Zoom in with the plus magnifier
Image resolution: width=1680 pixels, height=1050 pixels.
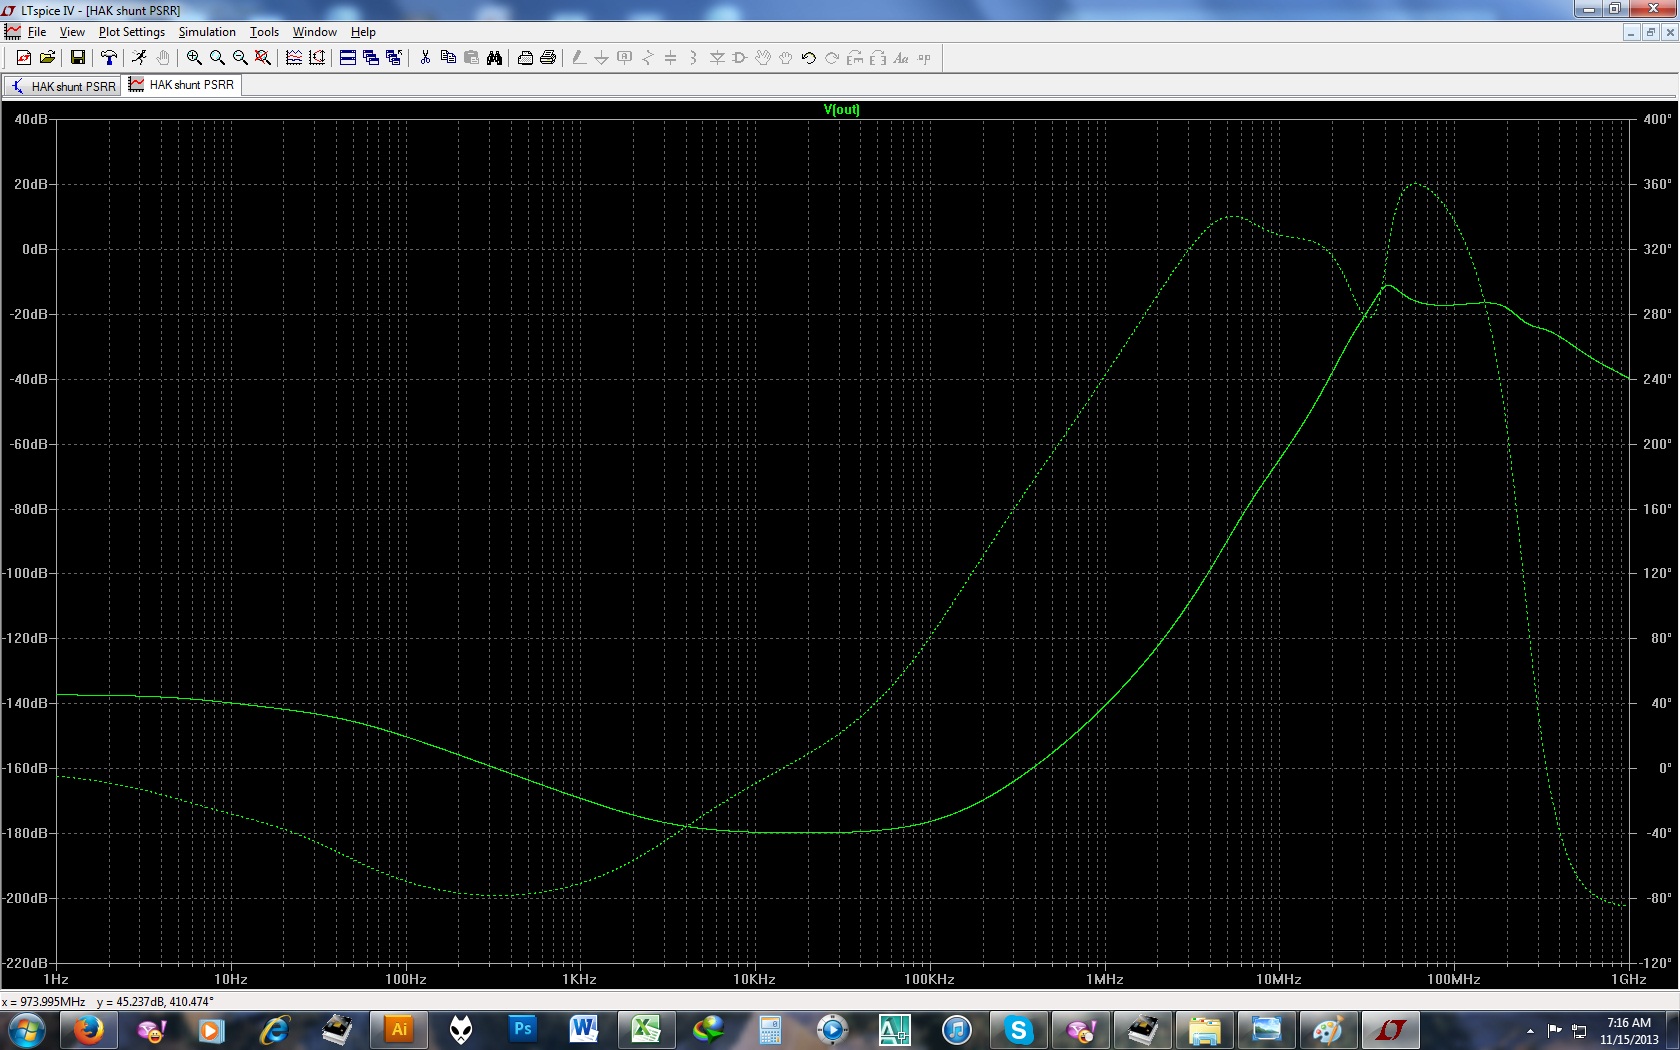pyautogui.click(x=194, y=58)
